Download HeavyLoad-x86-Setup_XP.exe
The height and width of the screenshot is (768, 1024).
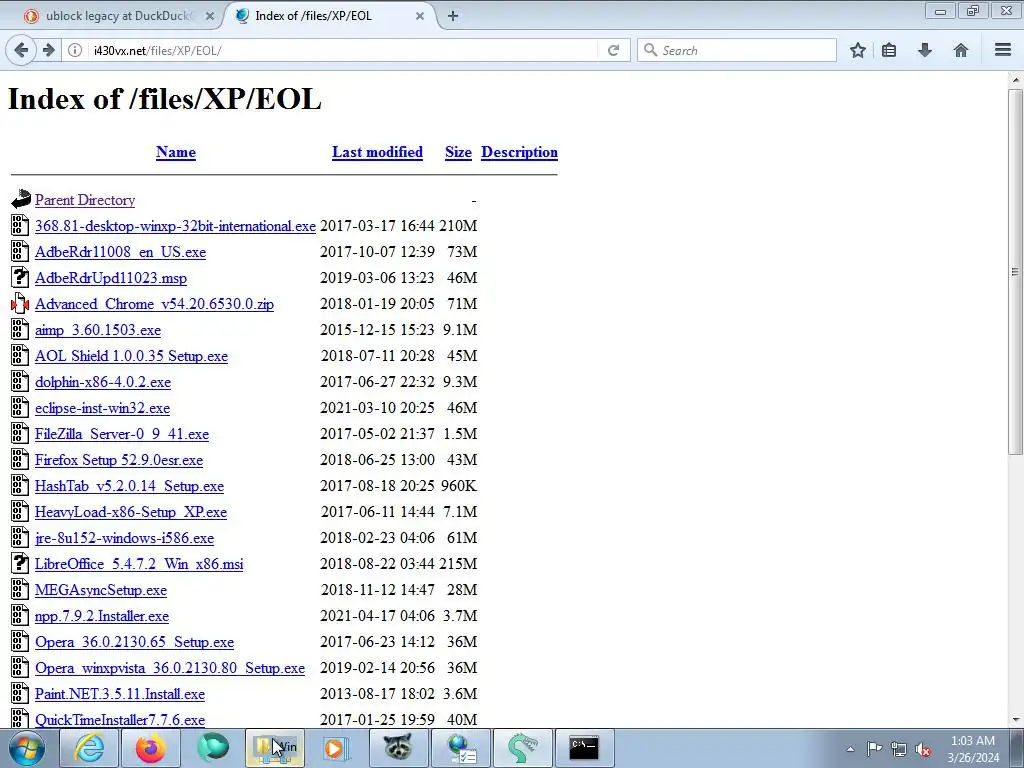131,512
